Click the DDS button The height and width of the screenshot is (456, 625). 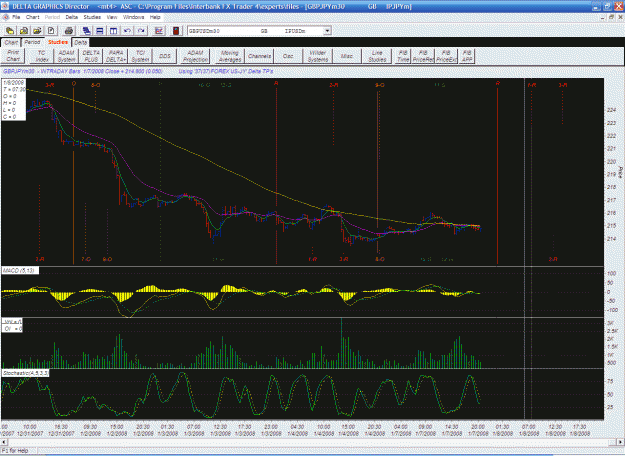point(165,56)
